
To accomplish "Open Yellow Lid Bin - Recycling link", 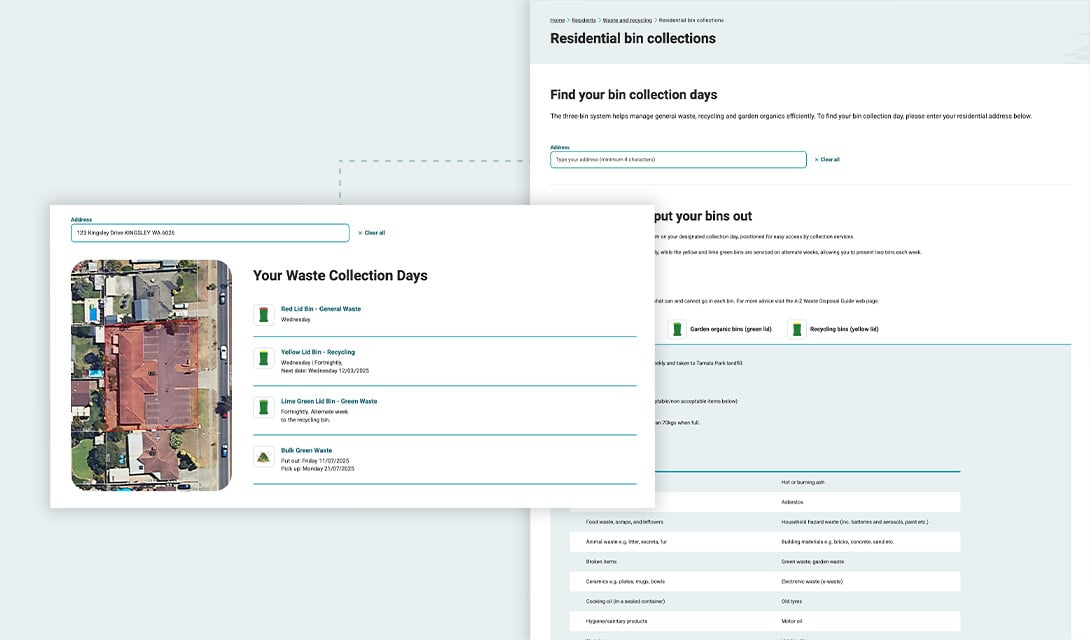I will coord(317,352).
